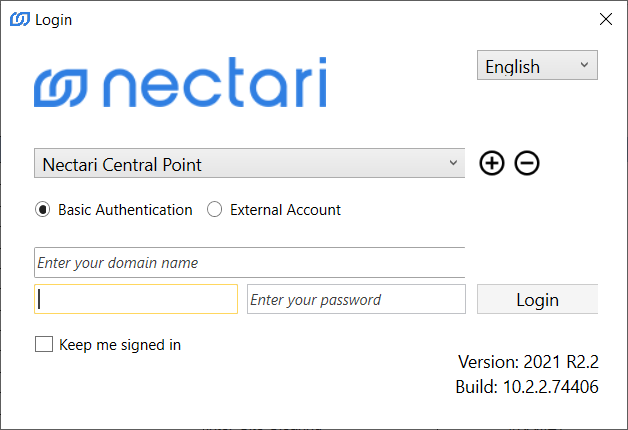Viewport: 628px width, 430px height.
Task: Click into the empty username field
Action: coord(136,299)
